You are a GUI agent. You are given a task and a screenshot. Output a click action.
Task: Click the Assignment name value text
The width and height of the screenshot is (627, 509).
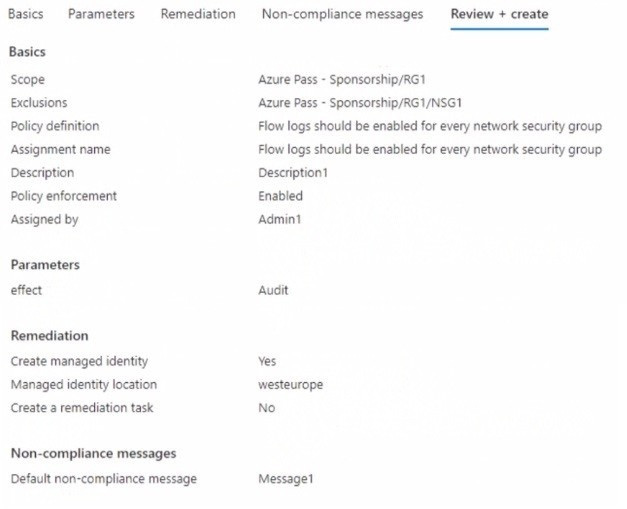click(x=430, y=149)
